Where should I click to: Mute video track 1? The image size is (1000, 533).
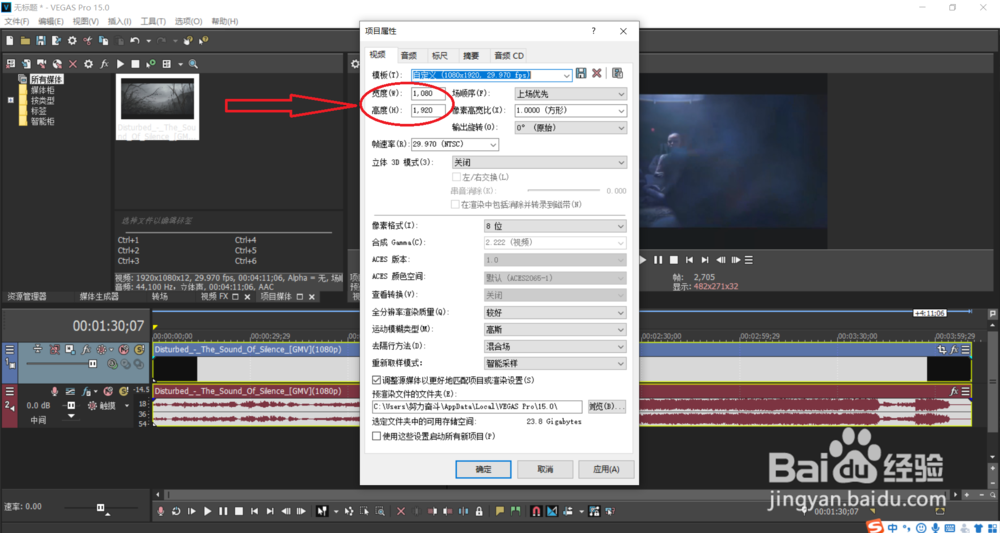124,349
